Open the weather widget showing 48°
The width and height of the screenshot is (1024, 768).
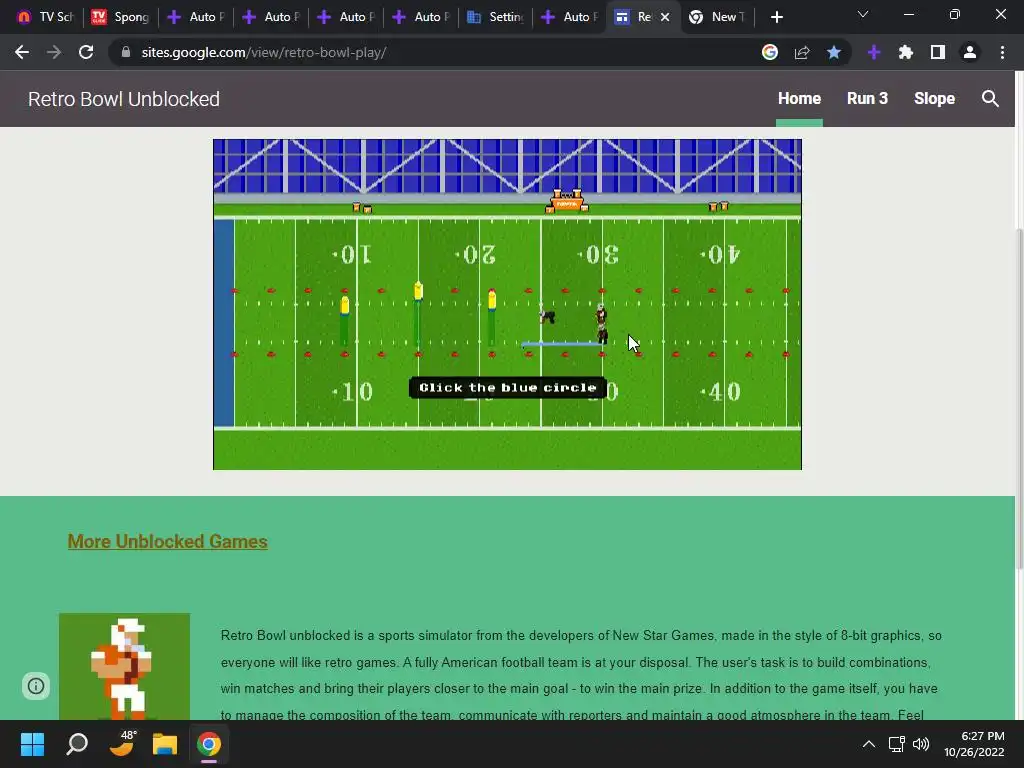[121, 744]
